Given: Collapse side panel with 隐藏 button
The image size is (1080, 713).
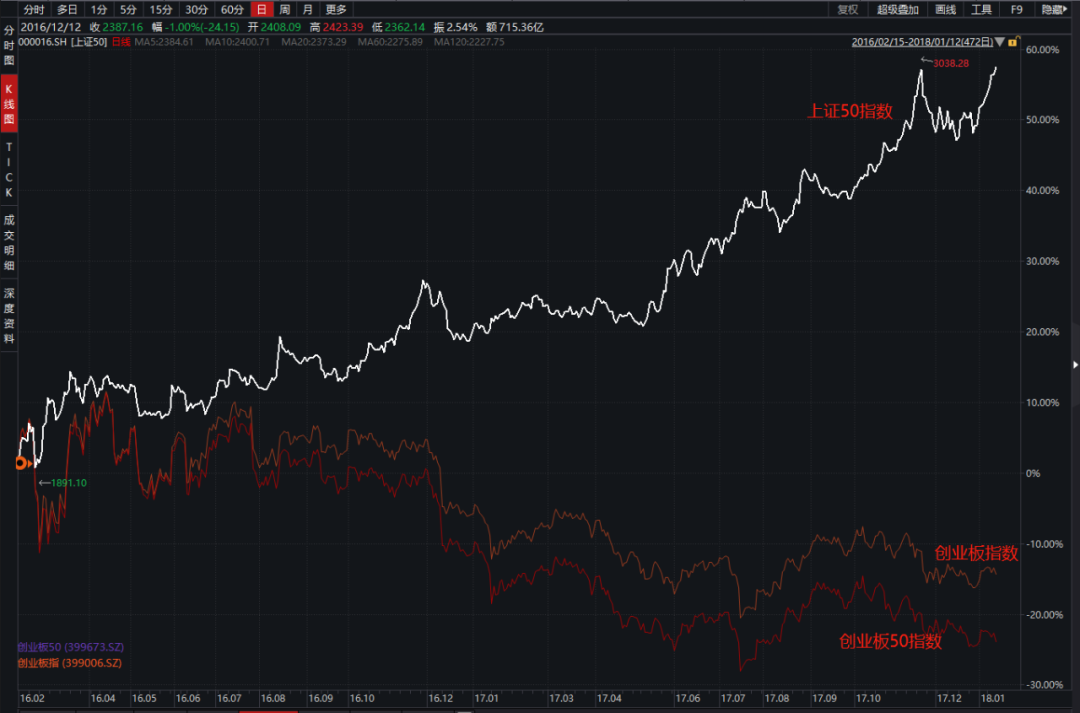Looking at the screenshot, I should [1053, 9].
